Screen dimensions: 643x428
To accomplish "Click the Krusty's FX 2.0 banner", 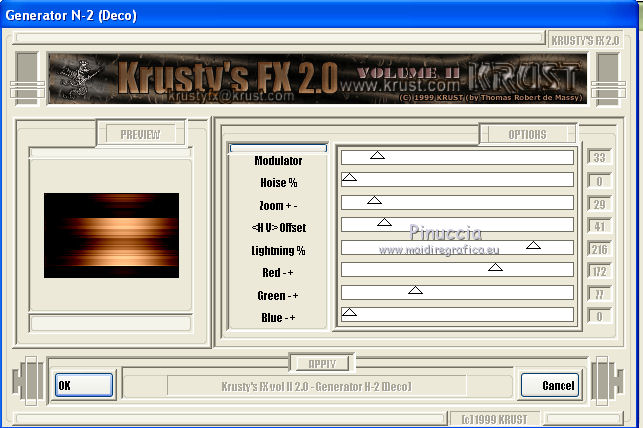I will pyautogui.click(x=317, y=78).
